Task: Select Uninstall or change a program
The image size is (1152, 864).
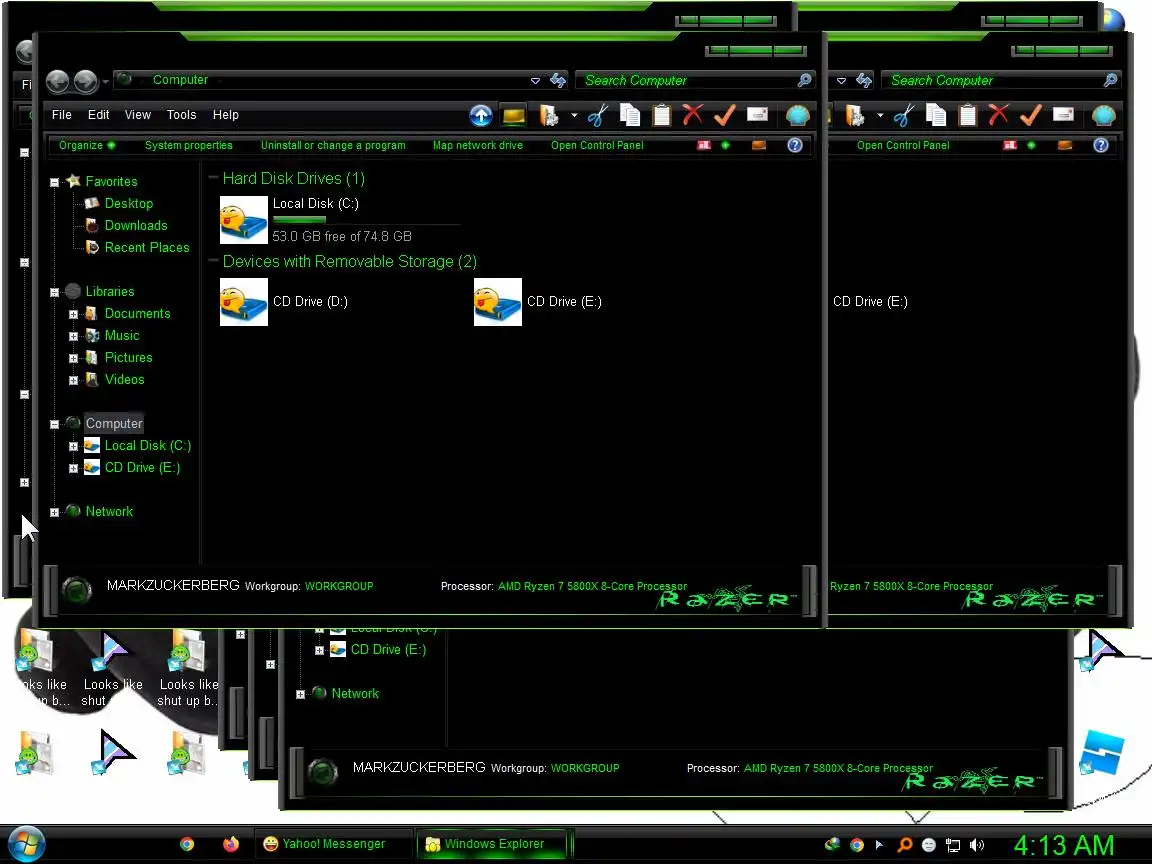Action: pos(333,145)
